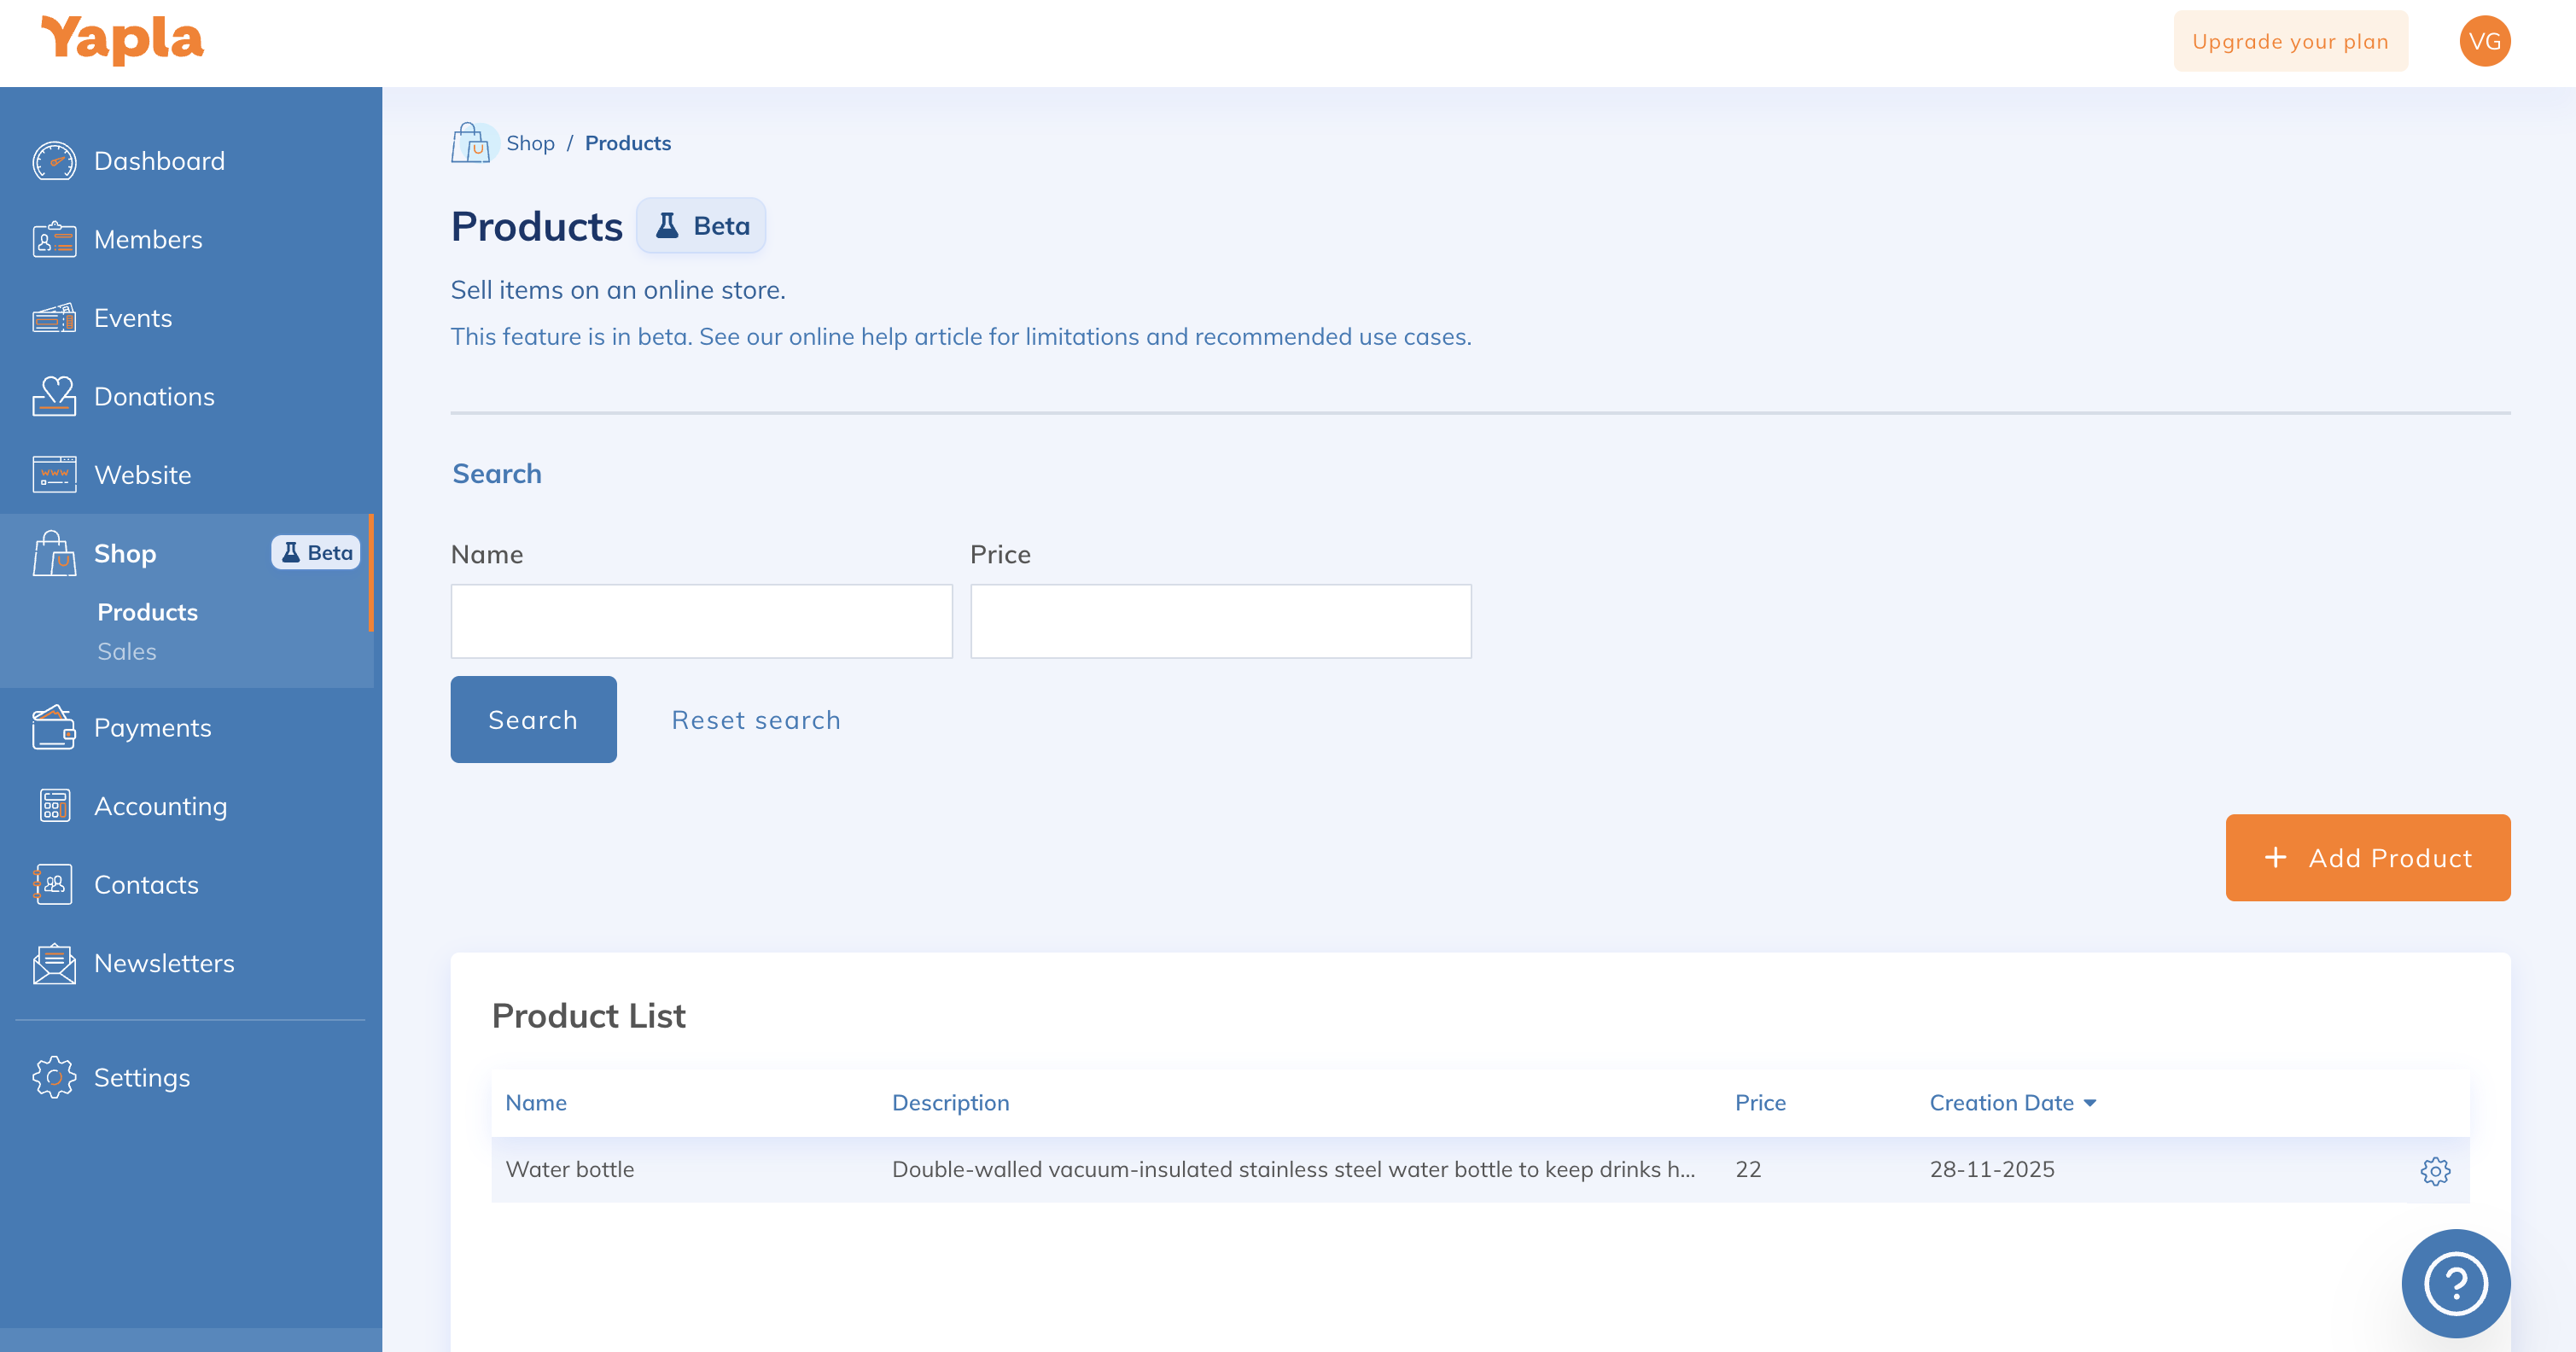Screen dimensions: 2576x1352
Task: Select the Members sidebar icon
Action: (x=54, y=239)
